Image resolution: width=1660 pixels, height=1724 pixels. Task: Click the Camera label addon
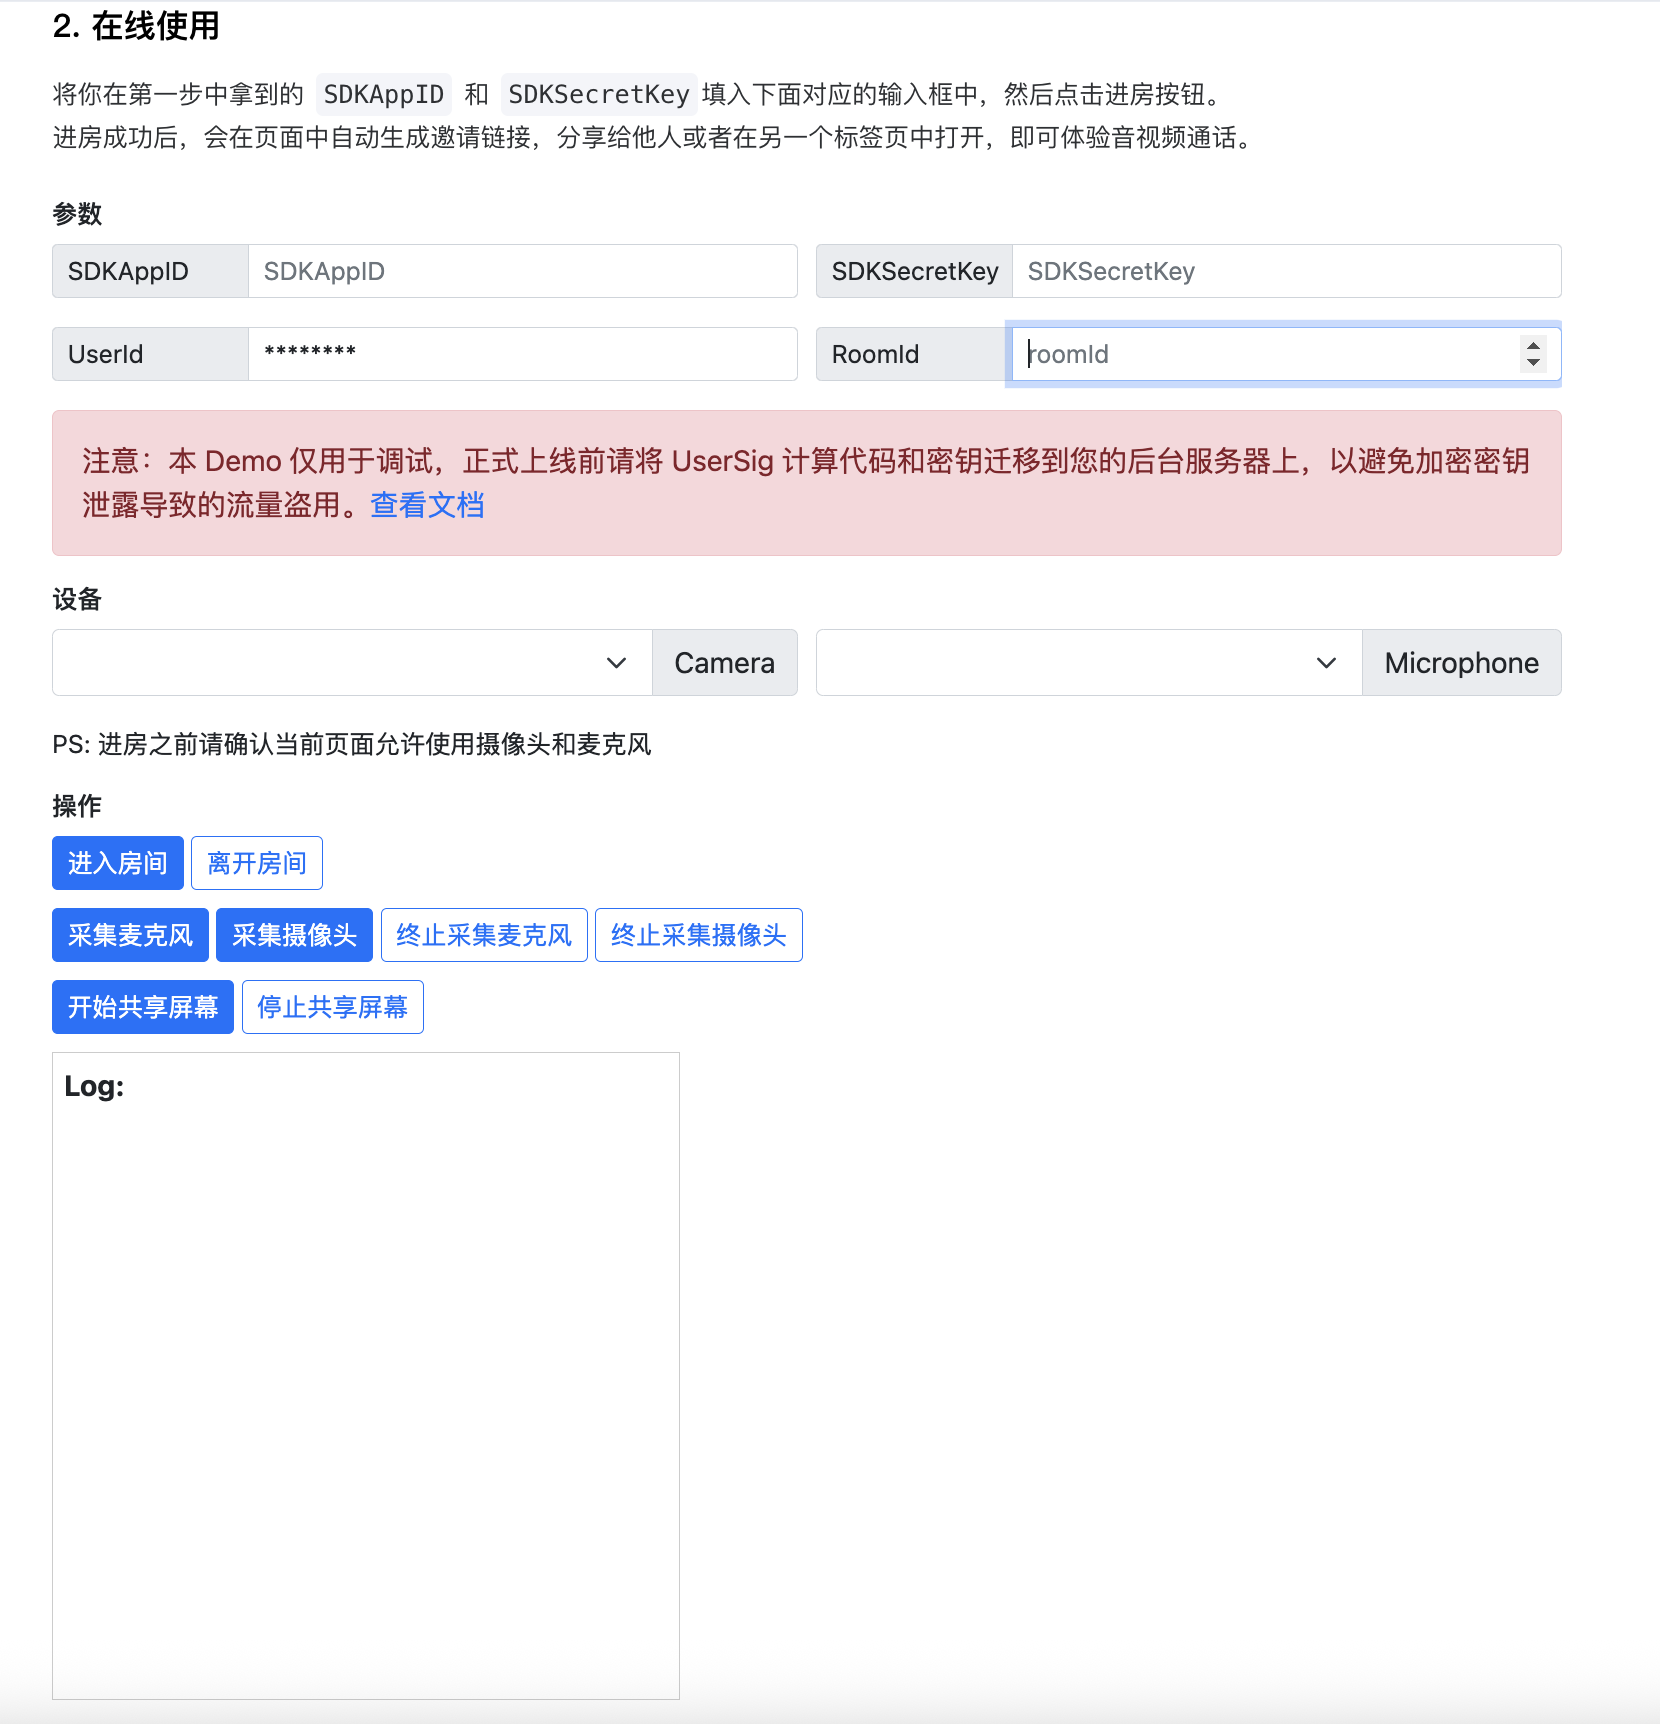[x=725, y=662]
